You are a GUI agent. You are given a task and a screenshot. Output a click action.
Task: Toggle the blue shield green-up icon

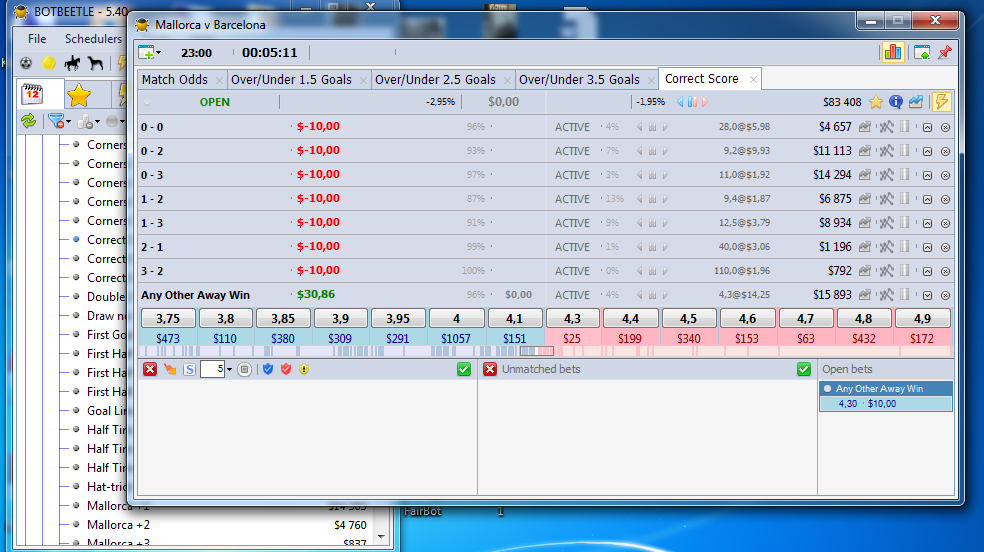click(x=268, y=369)
